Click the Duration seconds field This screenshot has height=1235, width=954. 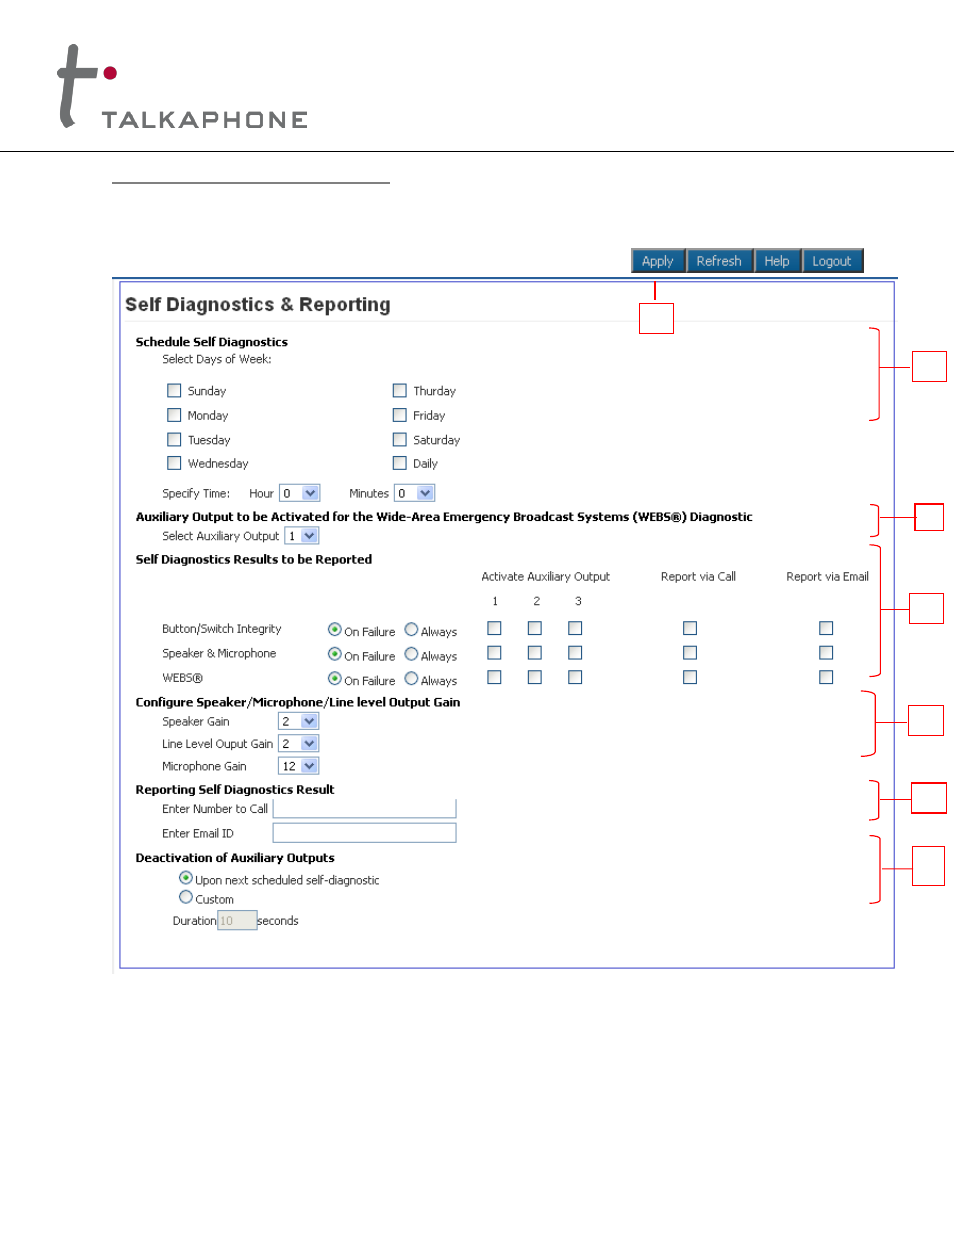tap(237, 920)
